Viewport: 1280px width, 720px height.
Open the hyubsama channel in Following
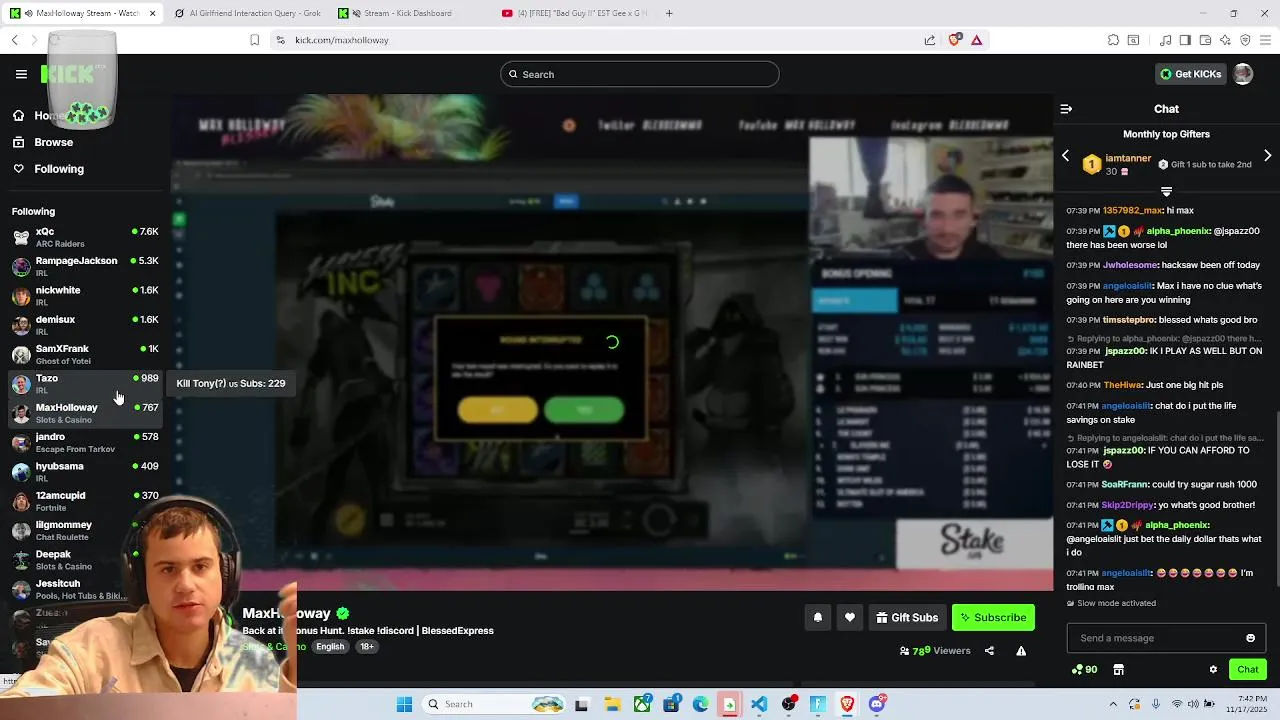(84, 471)
